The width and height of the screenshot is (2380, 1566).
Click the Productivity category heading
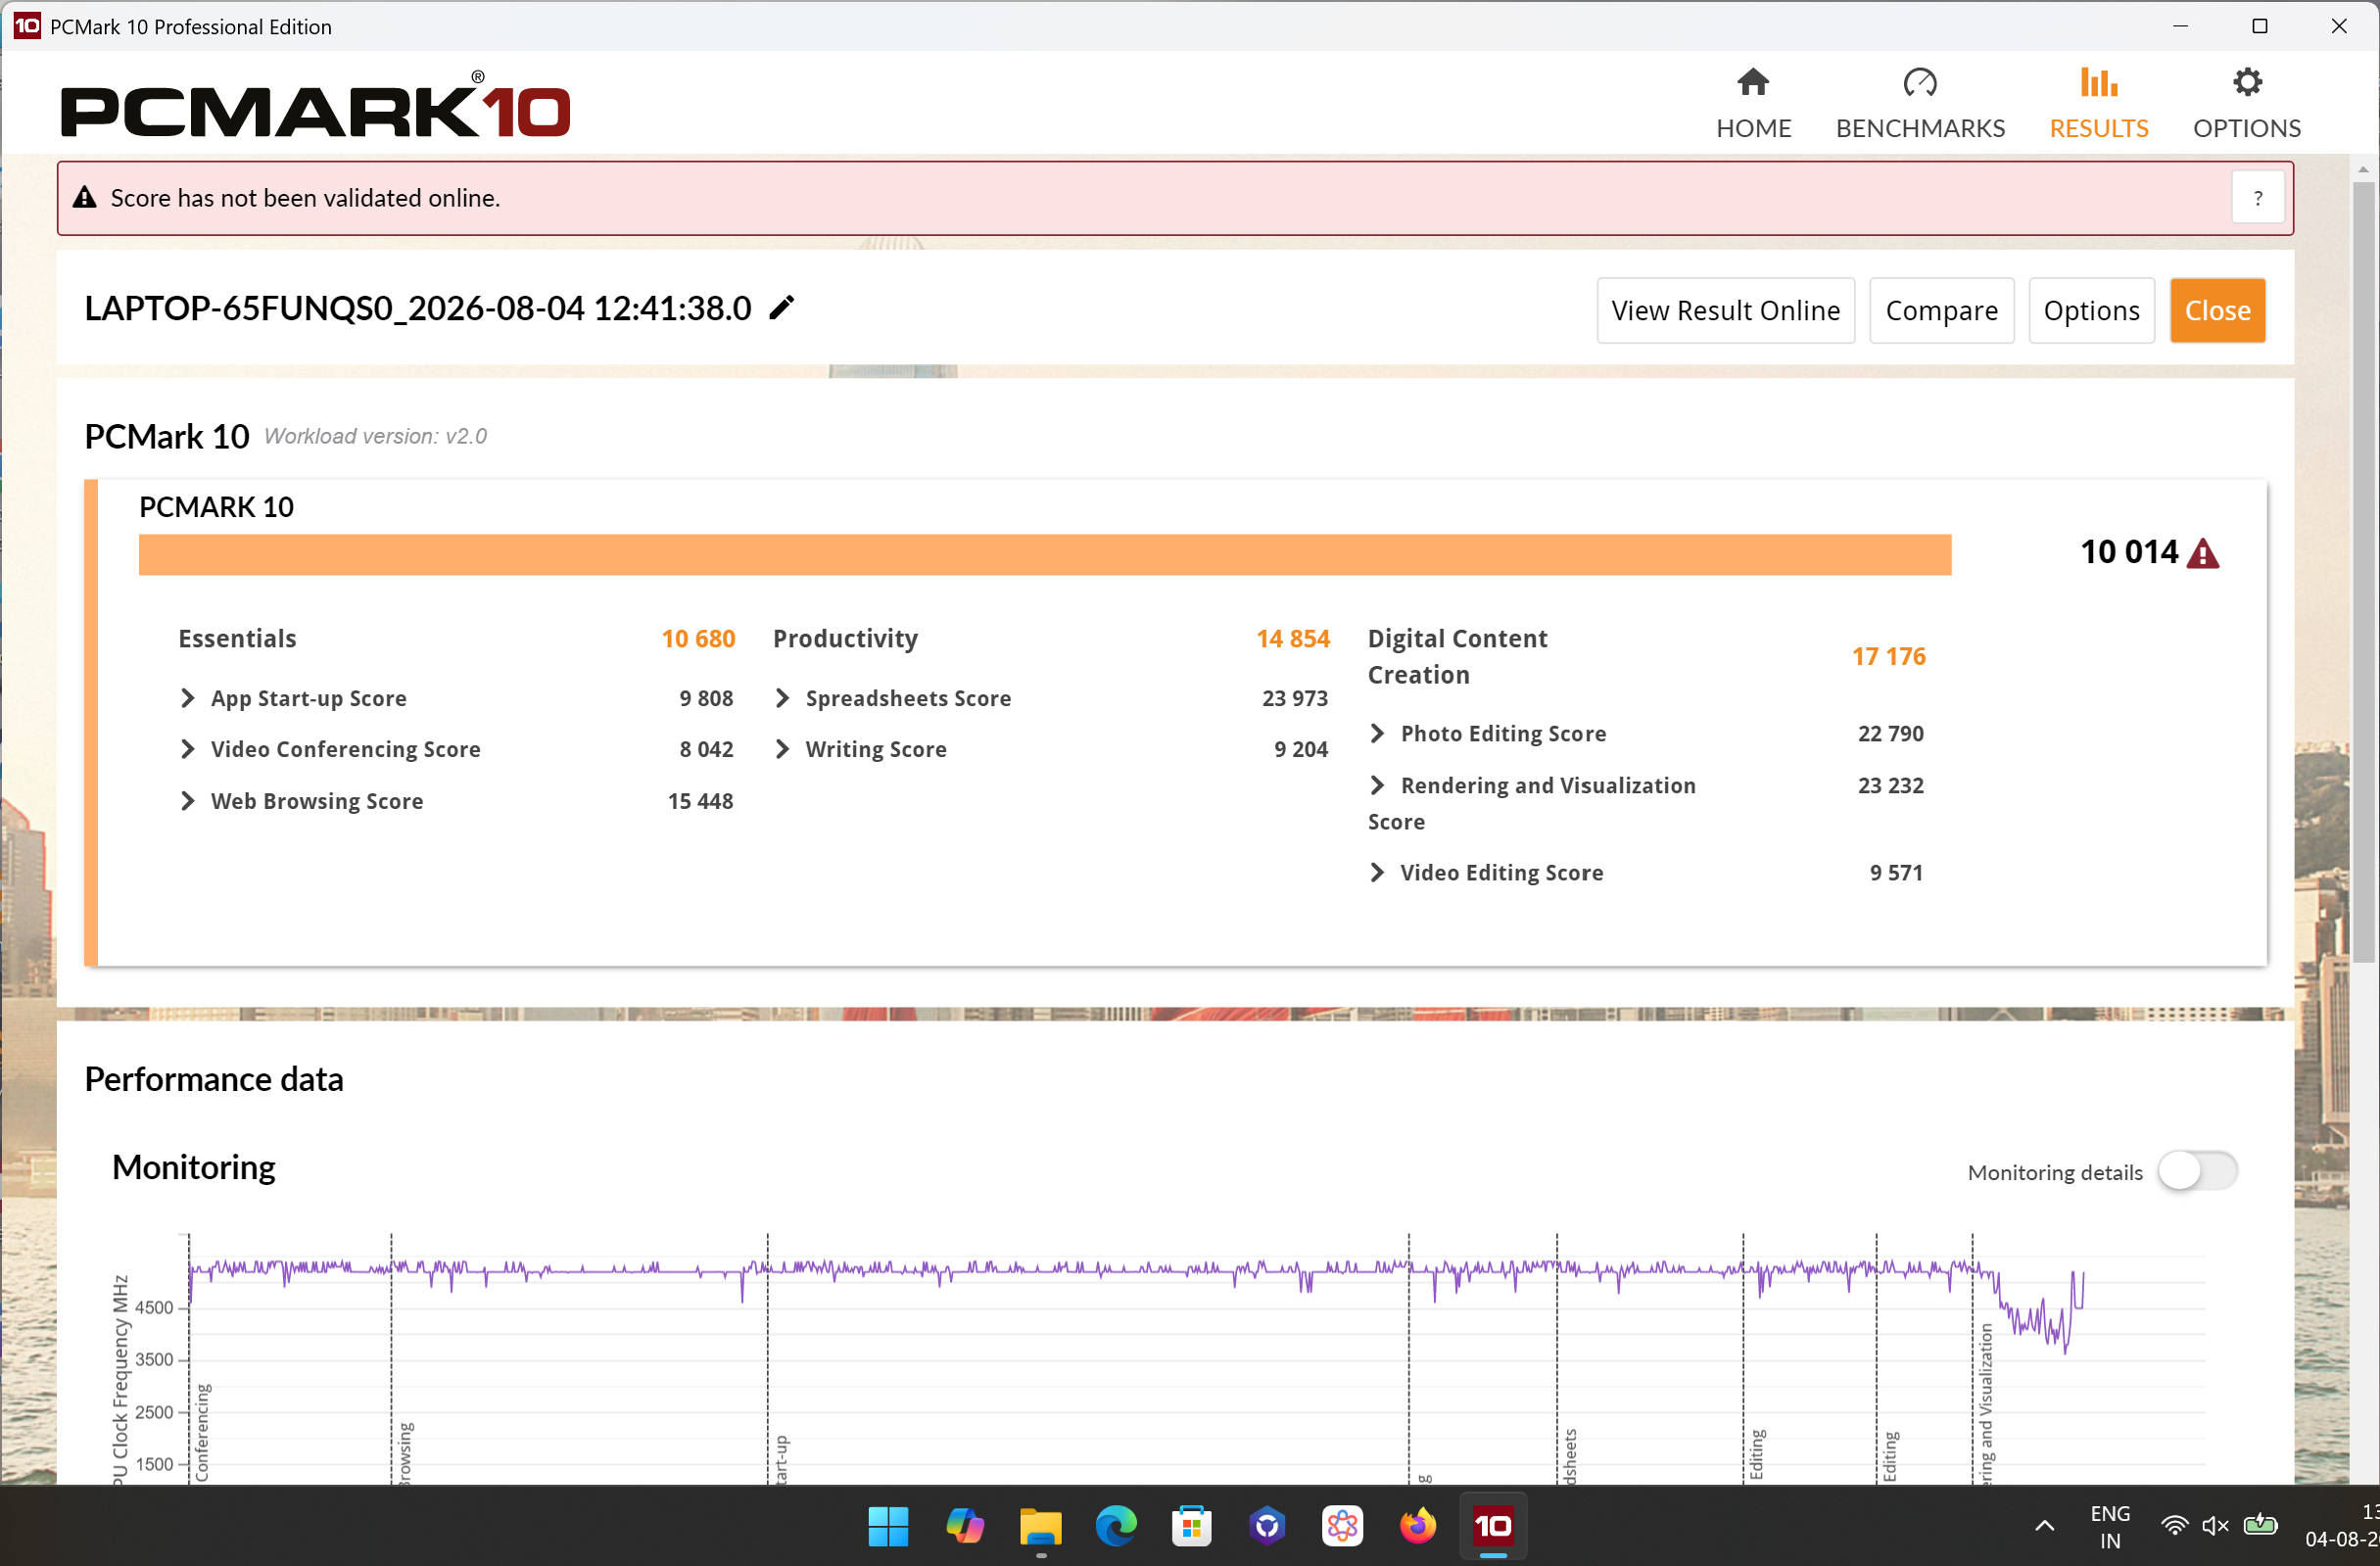click(845, 638)
